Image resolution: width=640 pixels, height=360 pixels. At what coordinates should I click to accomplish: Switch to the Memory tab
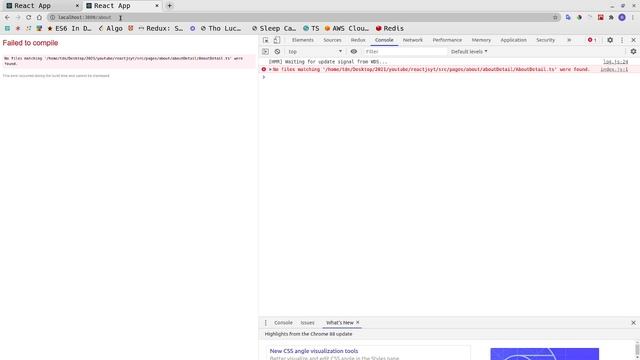coord(481,40)
